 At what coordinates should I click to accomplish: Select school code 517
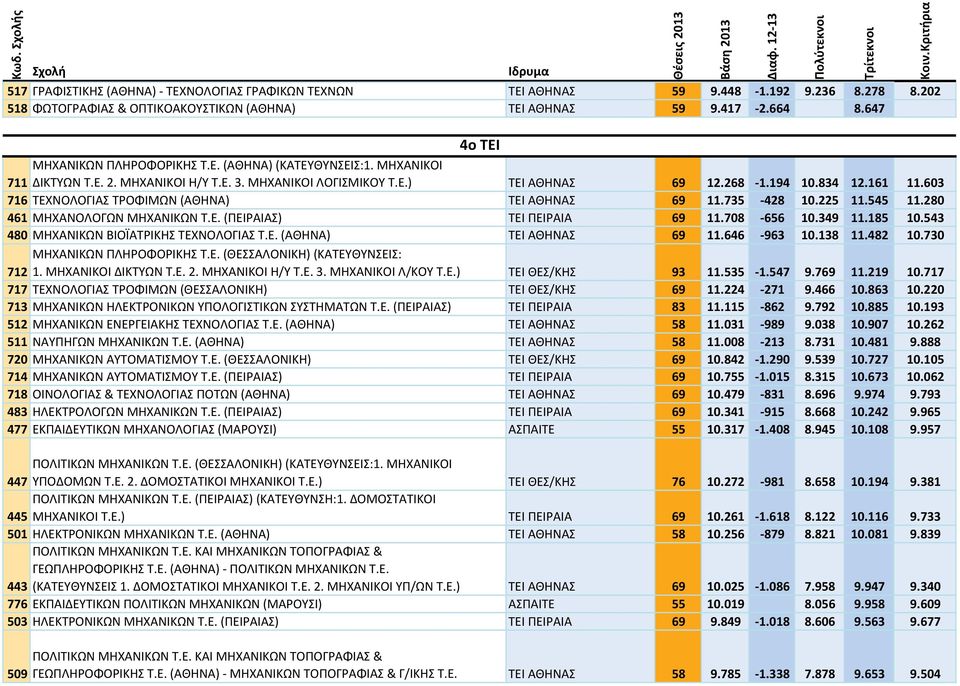point(17,91)
